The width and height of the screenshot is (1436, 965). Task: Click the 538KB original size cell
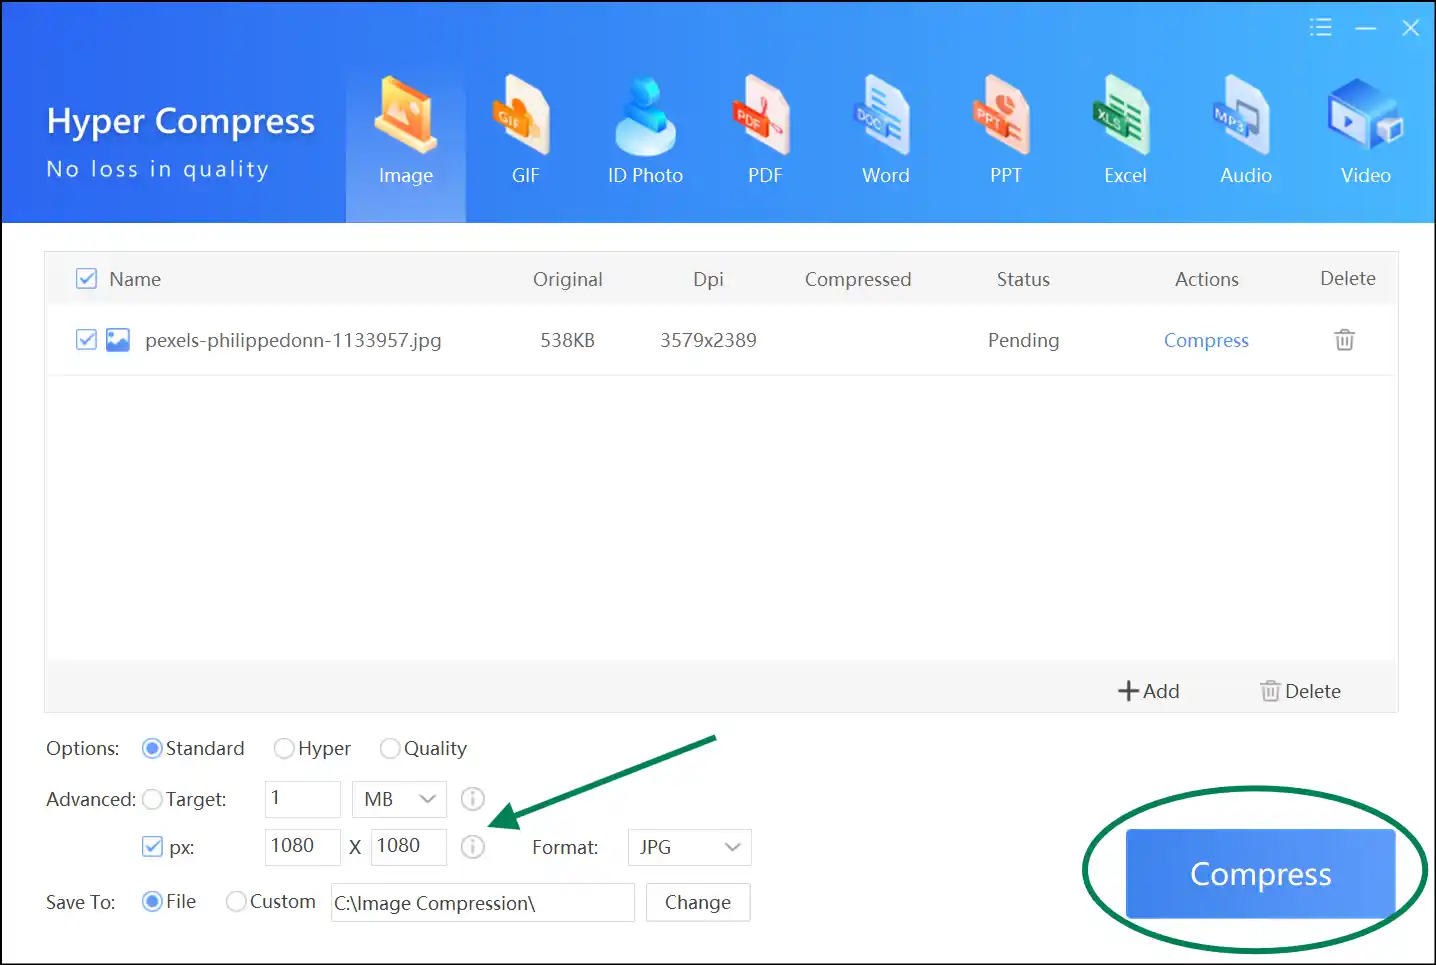coord(567,340)
